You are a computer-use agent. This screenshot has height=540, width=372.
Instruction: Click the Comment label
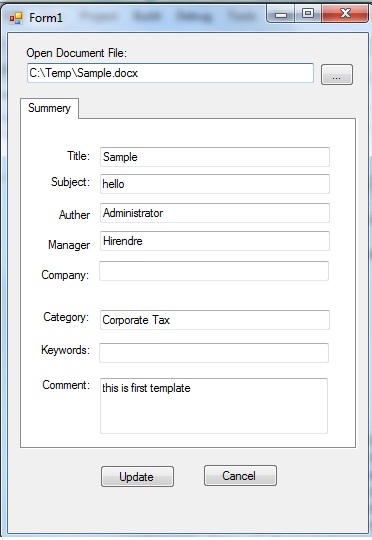66,385
